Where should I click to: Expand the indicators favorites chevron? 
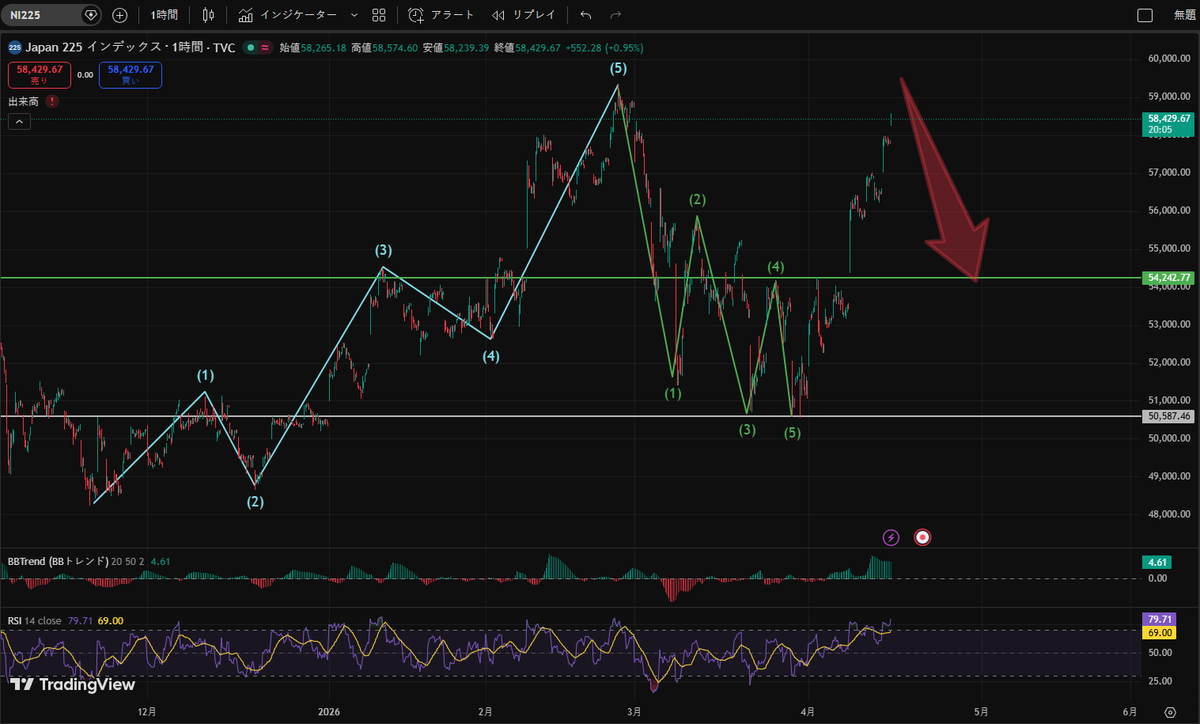coord(354,15)
